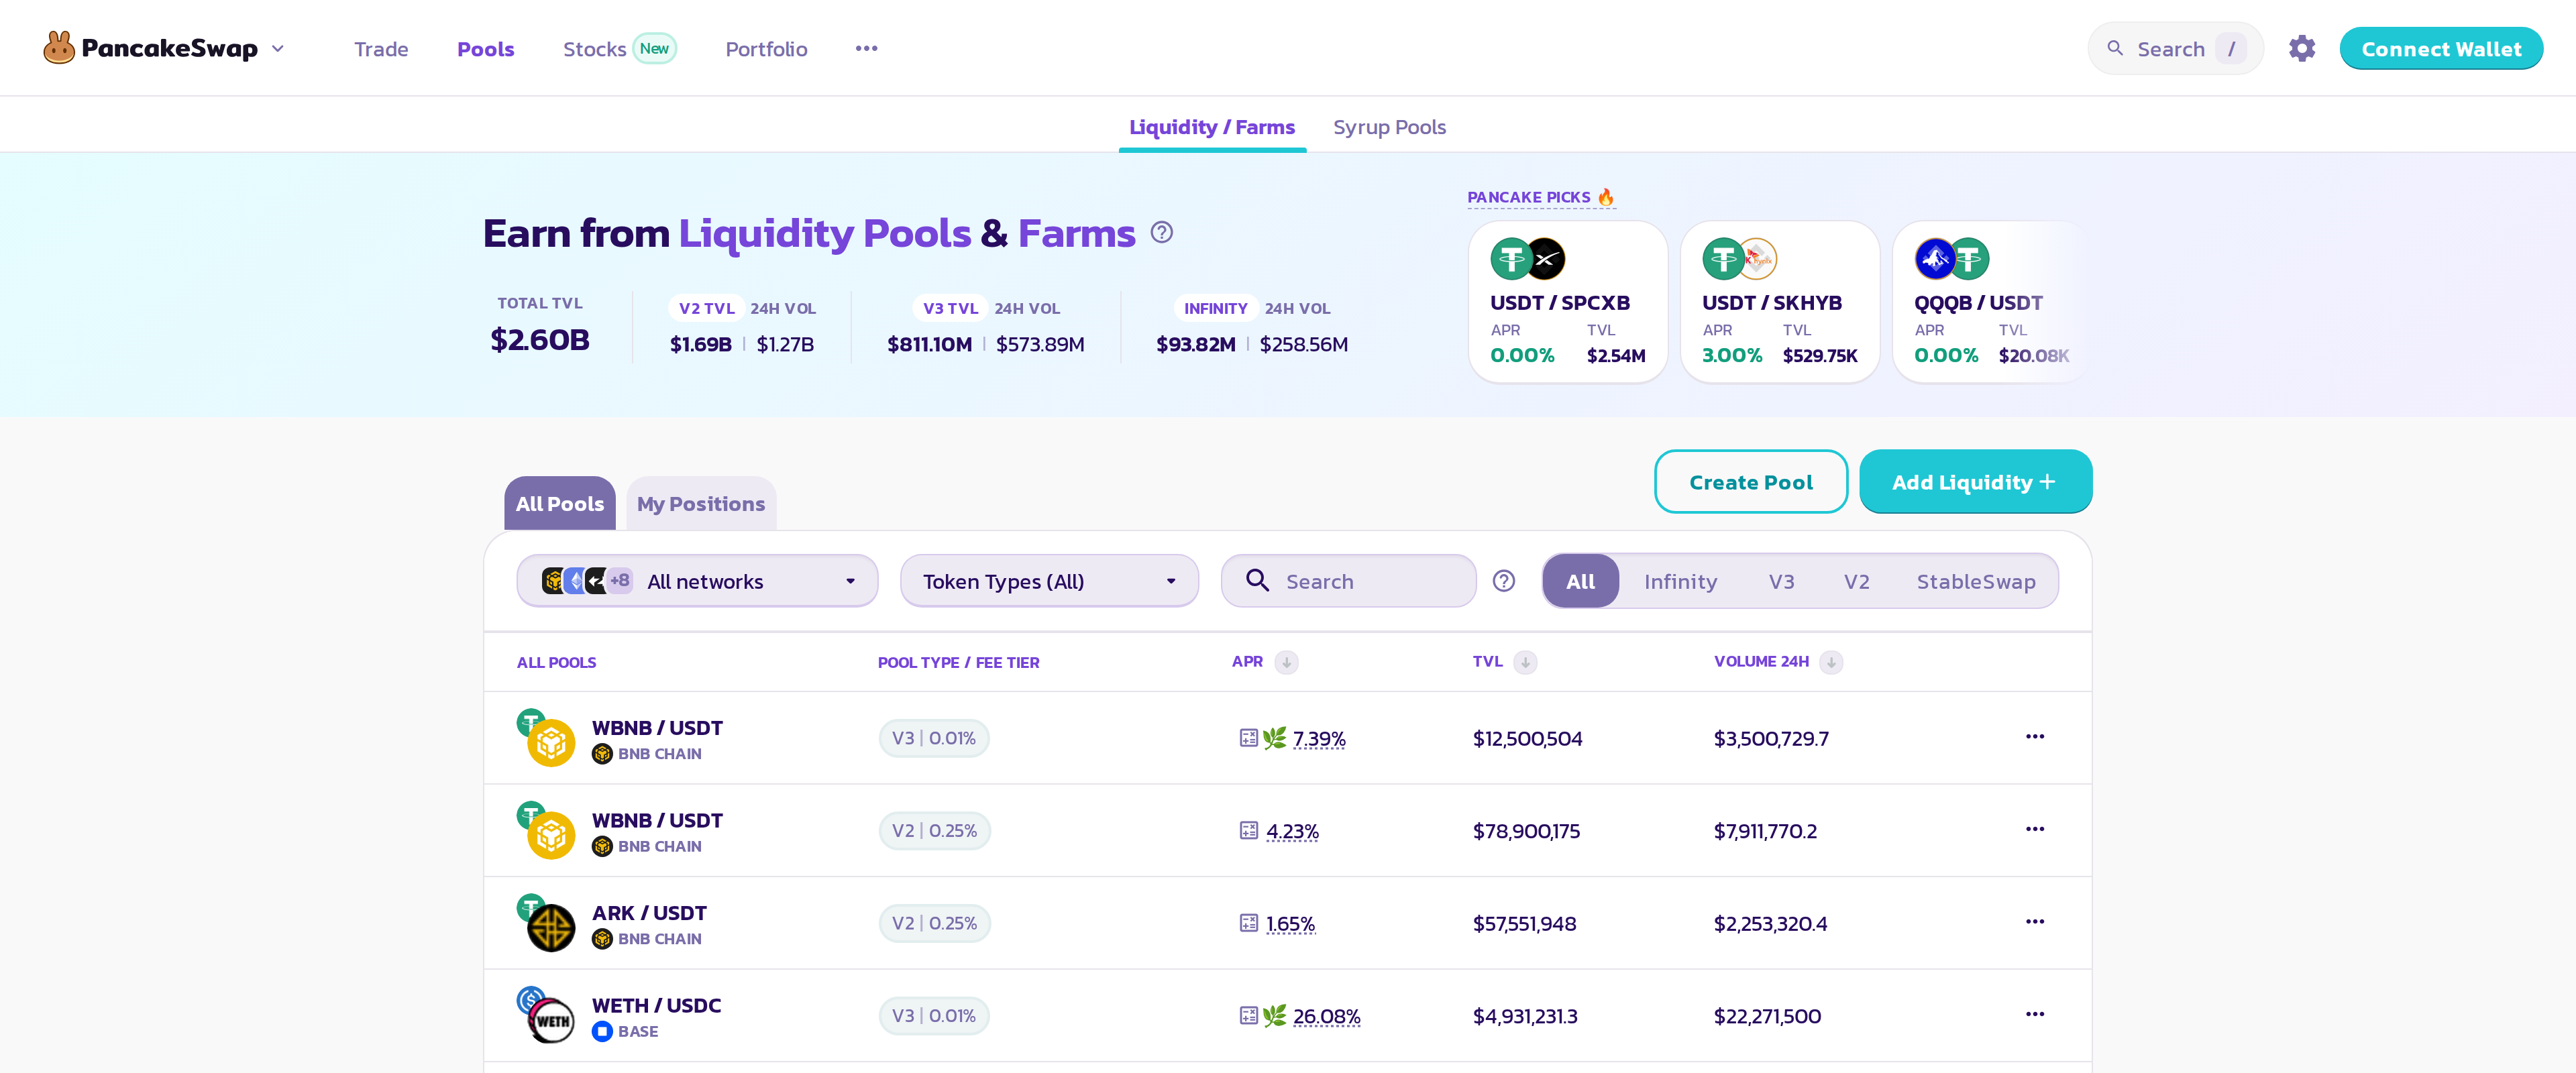This screenshot has width=2576, height=1073.
Task: Switch to Liquidity / Farms tab
Action: [x=1211, y=127]
